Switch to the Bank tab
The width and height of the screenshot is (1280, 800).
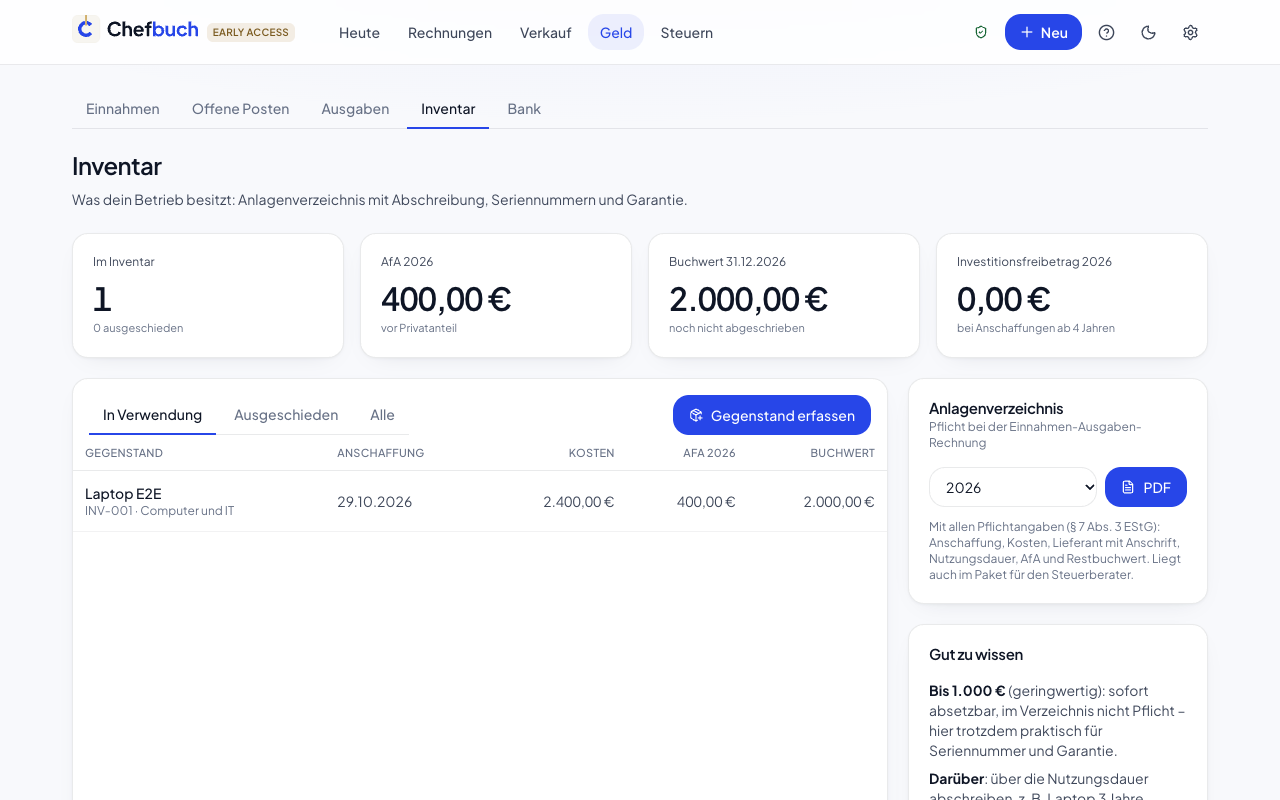tap(524, 109)
